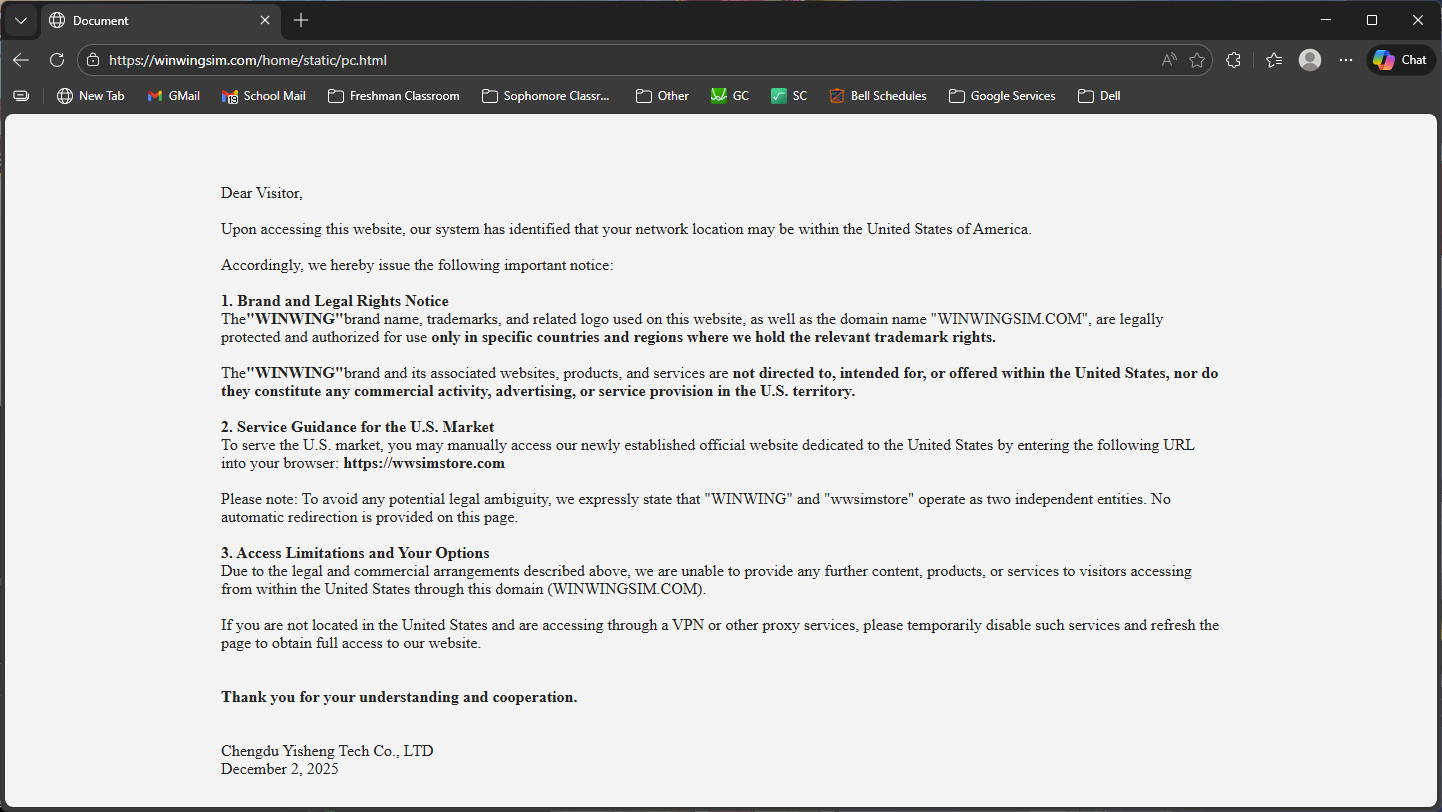Screen dimensions: 1442x812
Task: Expand the Freshman Classroom bookmarks folder
Action: (x=394, y=96)
